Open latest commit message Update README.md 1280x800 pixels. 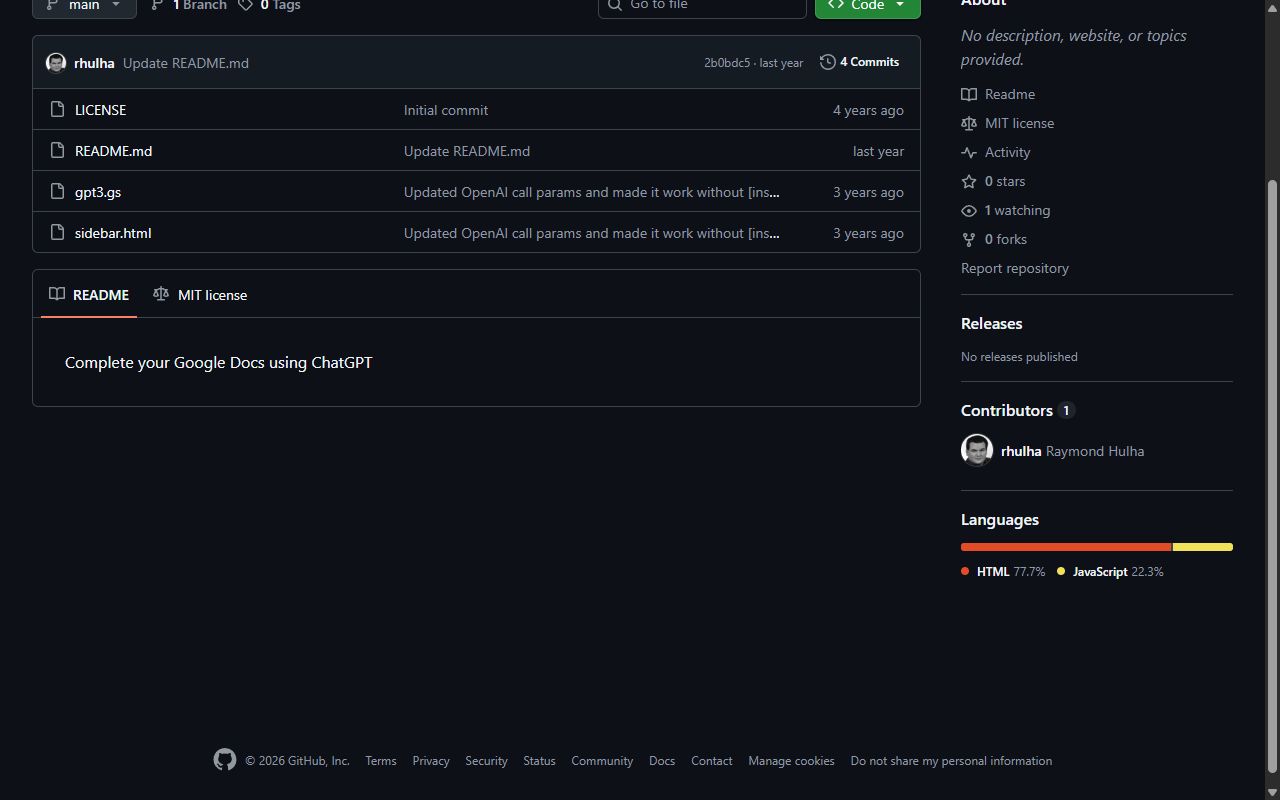186,63
